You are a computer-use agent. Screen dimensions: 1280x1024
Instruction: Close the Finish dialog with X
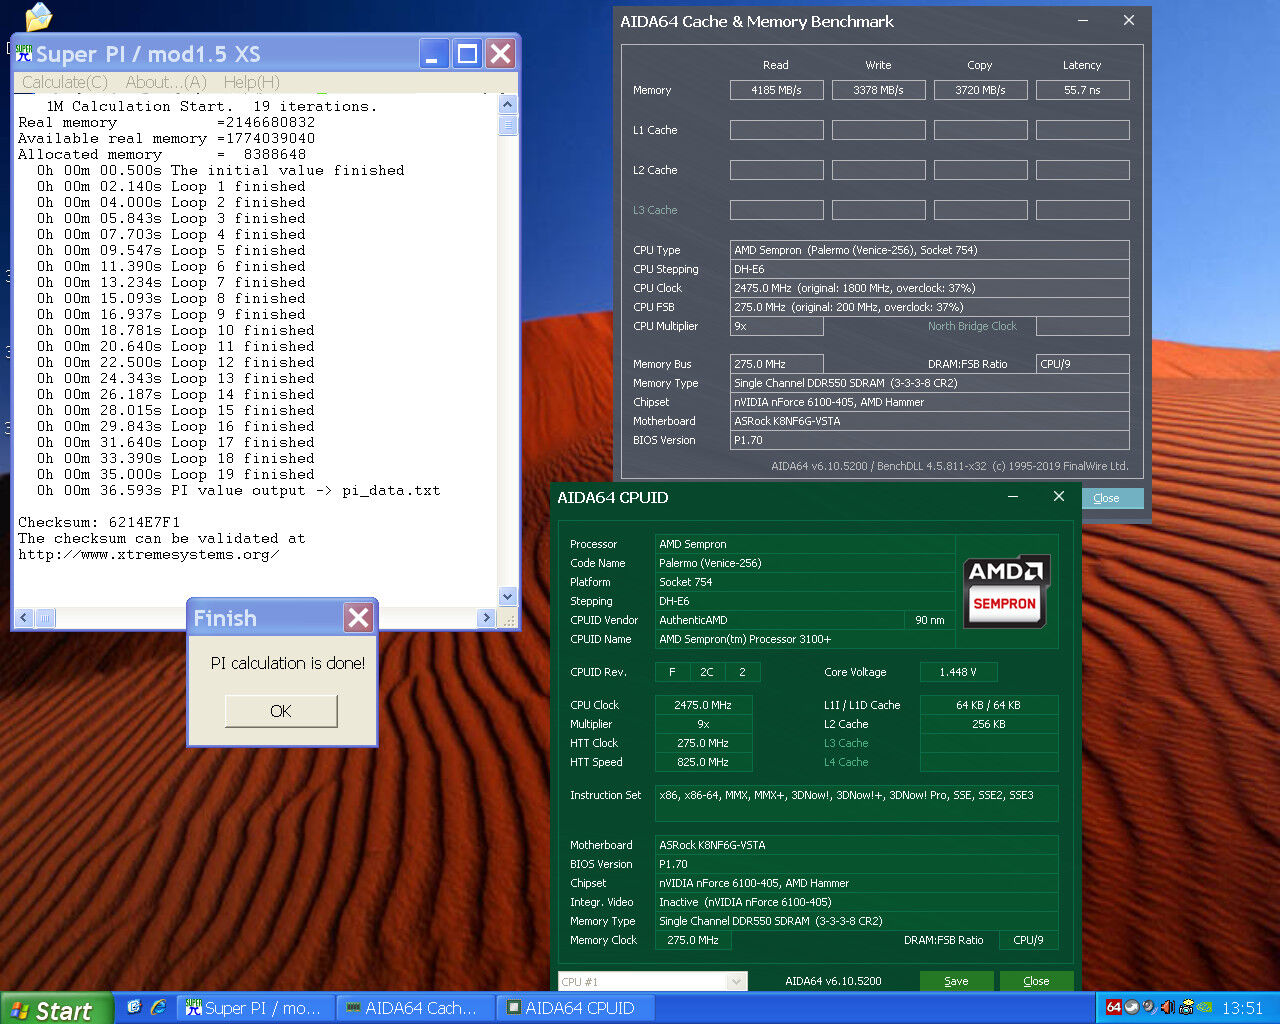click(x=358, y=618)
